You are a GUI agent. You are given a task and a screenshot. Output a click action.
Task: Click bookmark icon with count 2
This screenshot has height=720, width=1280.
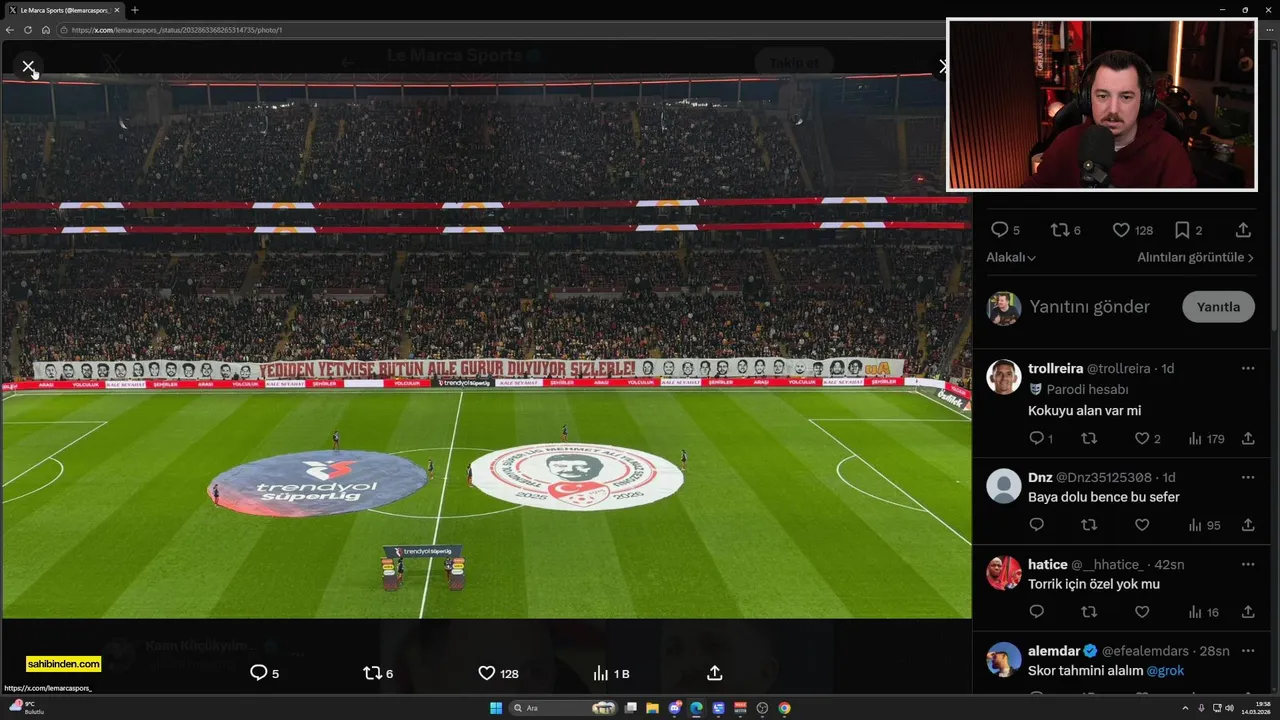tap(1182, 230)
